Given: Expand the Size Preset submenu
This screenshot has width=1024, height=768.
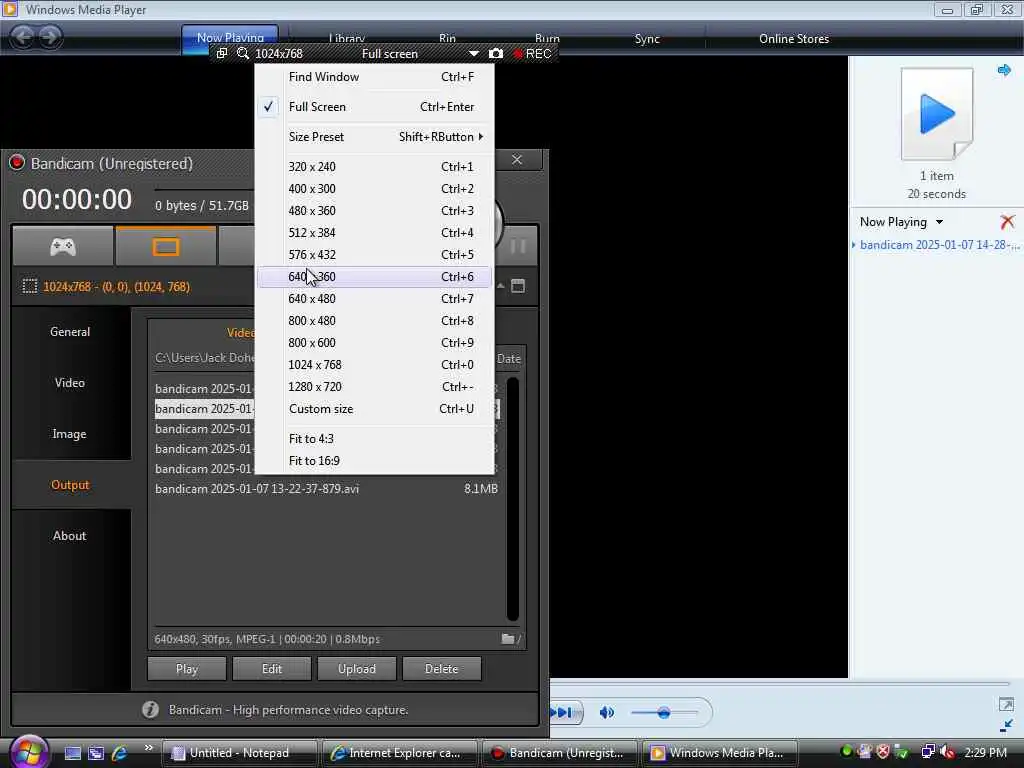Looking at the screenshot, I should tap(374, 136).
